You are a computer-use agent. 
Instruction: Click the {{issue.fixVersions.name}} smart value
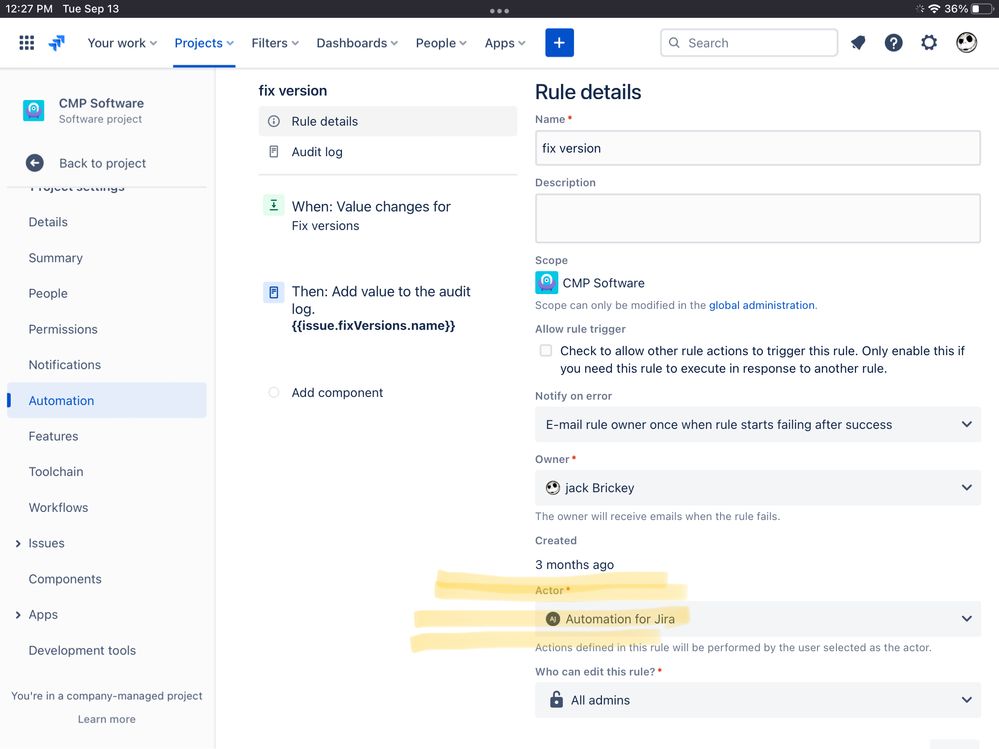(373, 325)
